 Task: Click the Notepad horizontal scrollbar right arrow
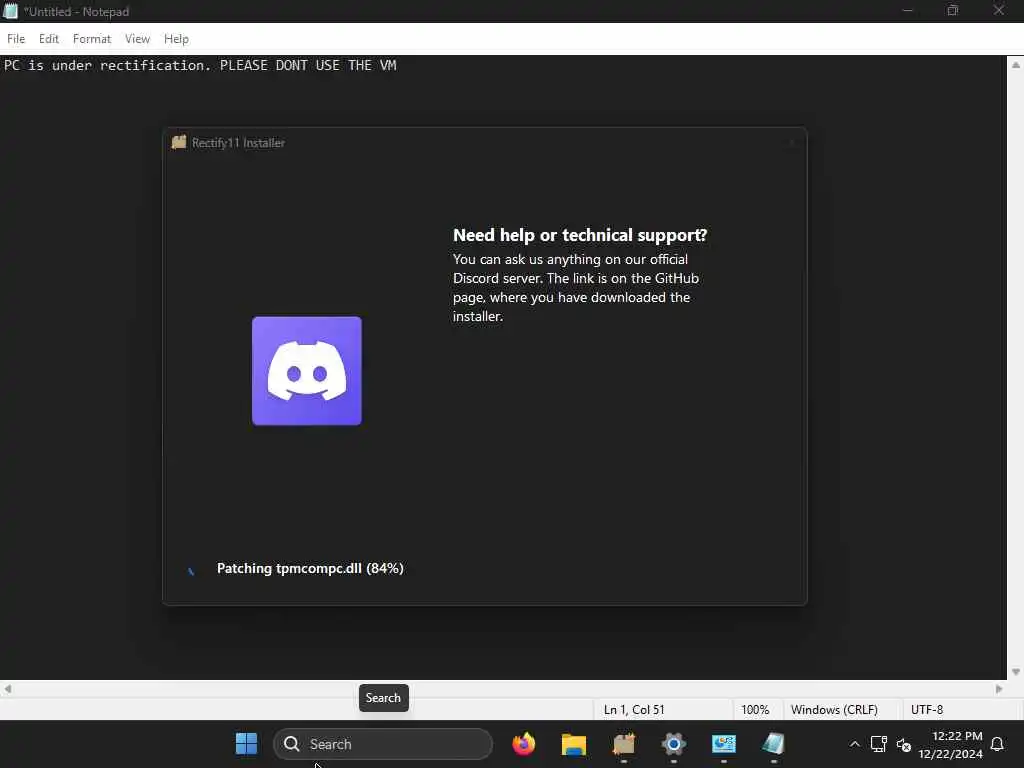[999, 688]
